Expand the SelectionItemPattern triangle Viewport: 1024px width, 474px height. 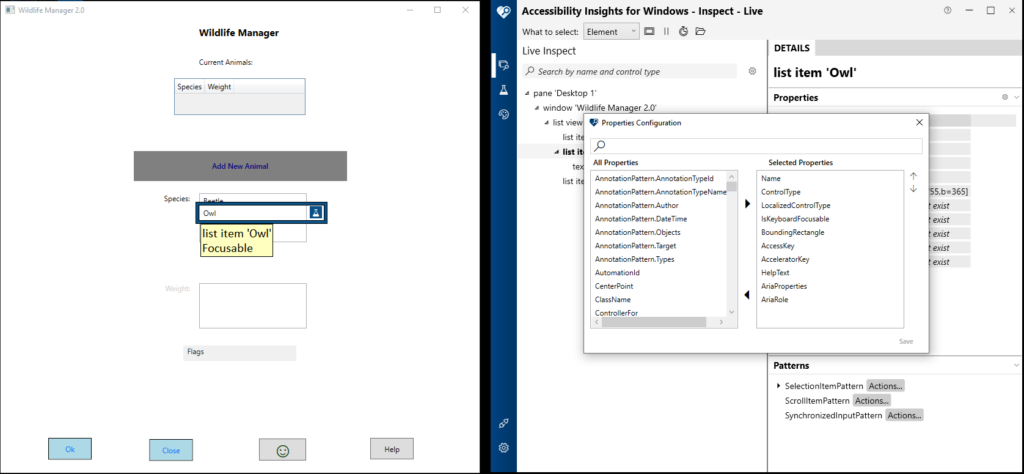tap(778, 386)
